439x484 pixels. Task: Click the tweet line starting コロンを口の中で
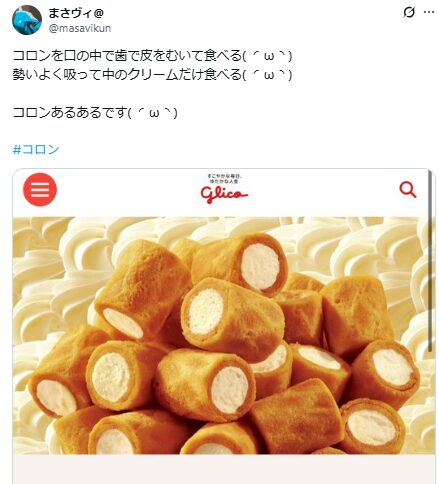[152, 55]
